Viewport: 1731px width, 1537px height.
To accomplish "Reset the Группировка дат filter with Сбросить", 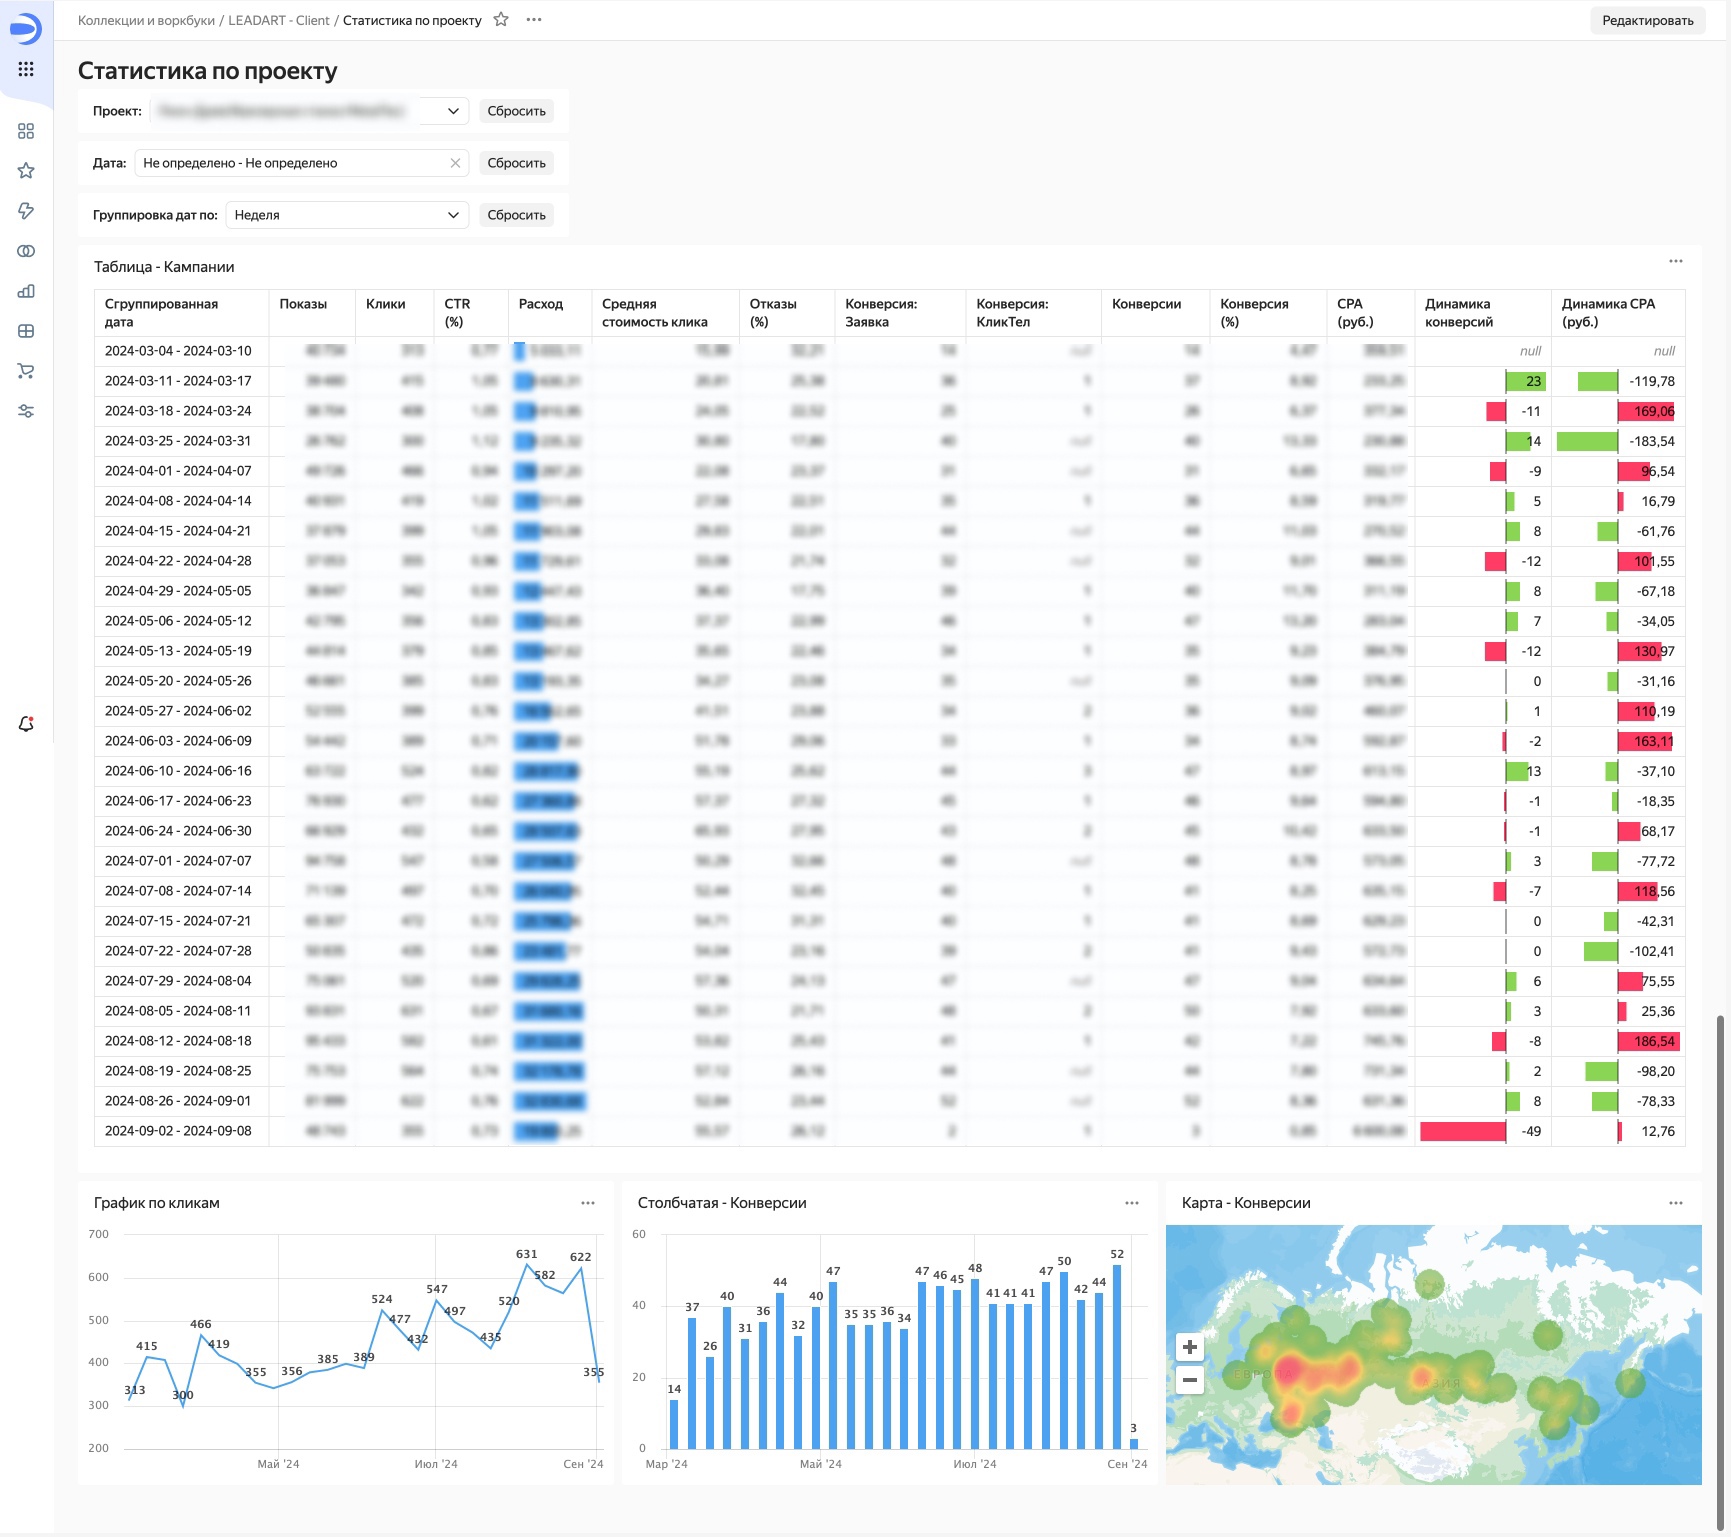I will [x=516, y=215].
